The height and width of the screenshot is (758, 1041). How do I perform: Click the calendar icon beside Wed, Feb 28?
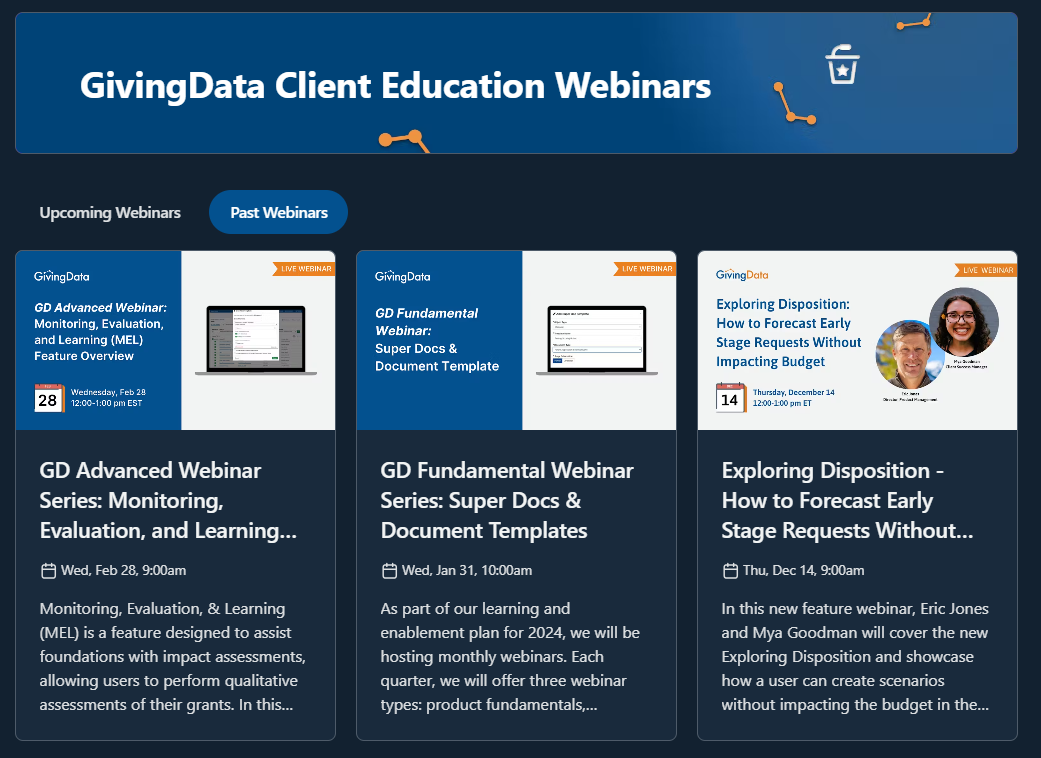pos(48,570)
